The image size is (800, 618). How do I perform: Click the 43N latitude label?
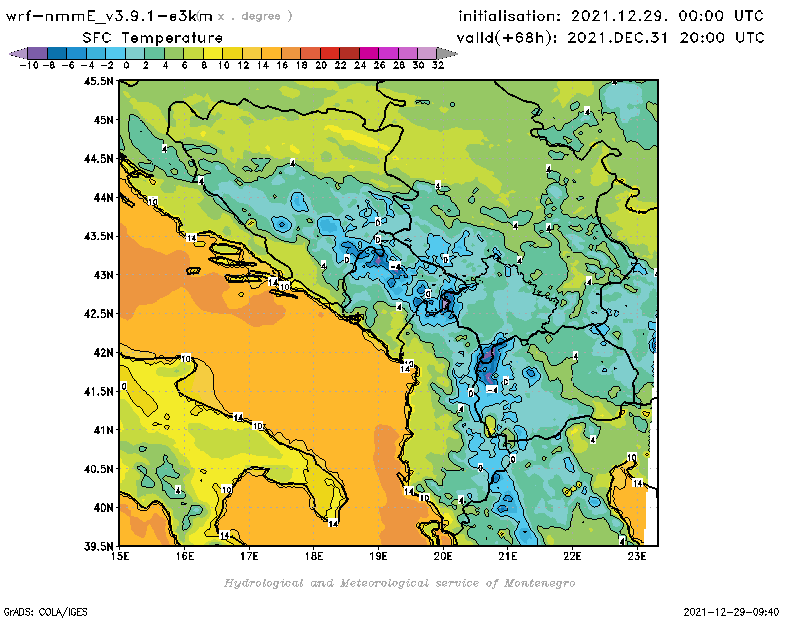tap(103, 275)
